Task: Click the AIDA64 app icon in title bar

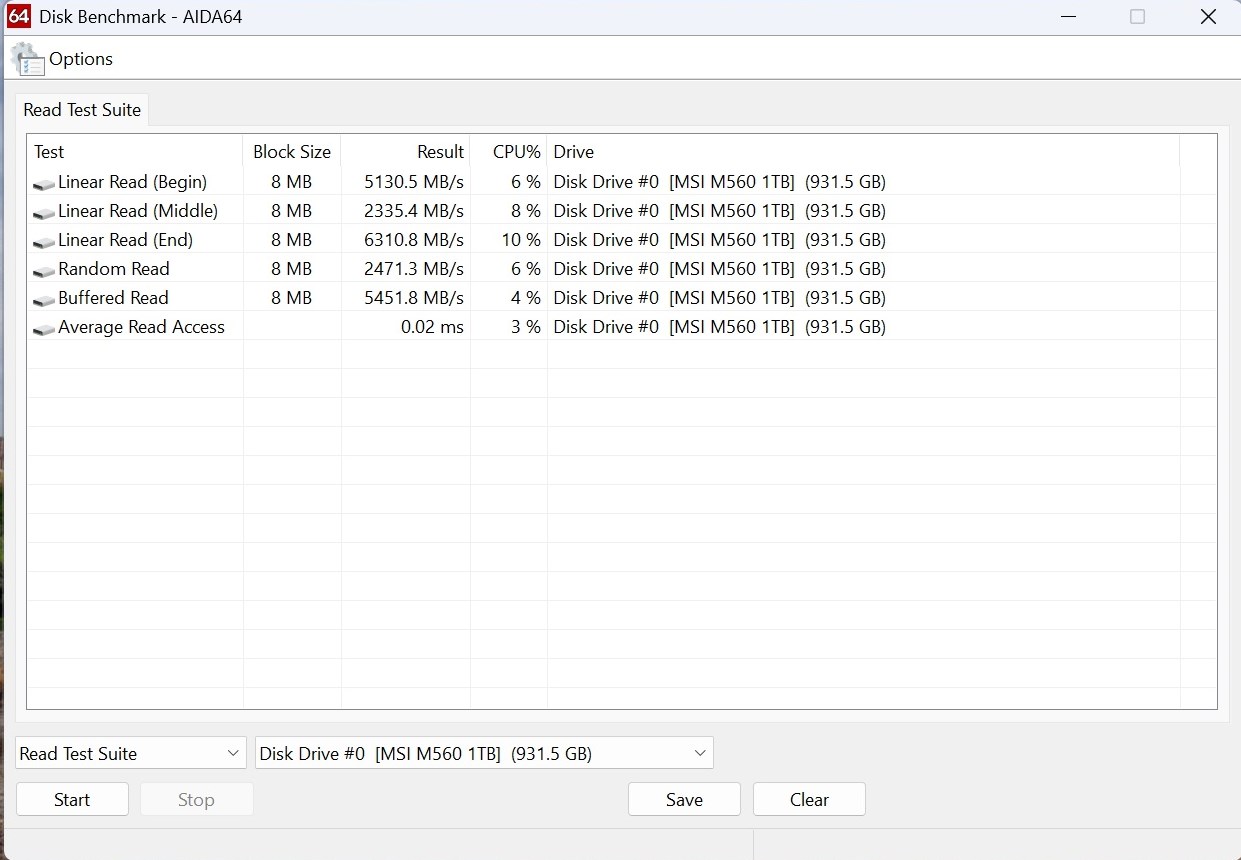Action: pos(19,17)
